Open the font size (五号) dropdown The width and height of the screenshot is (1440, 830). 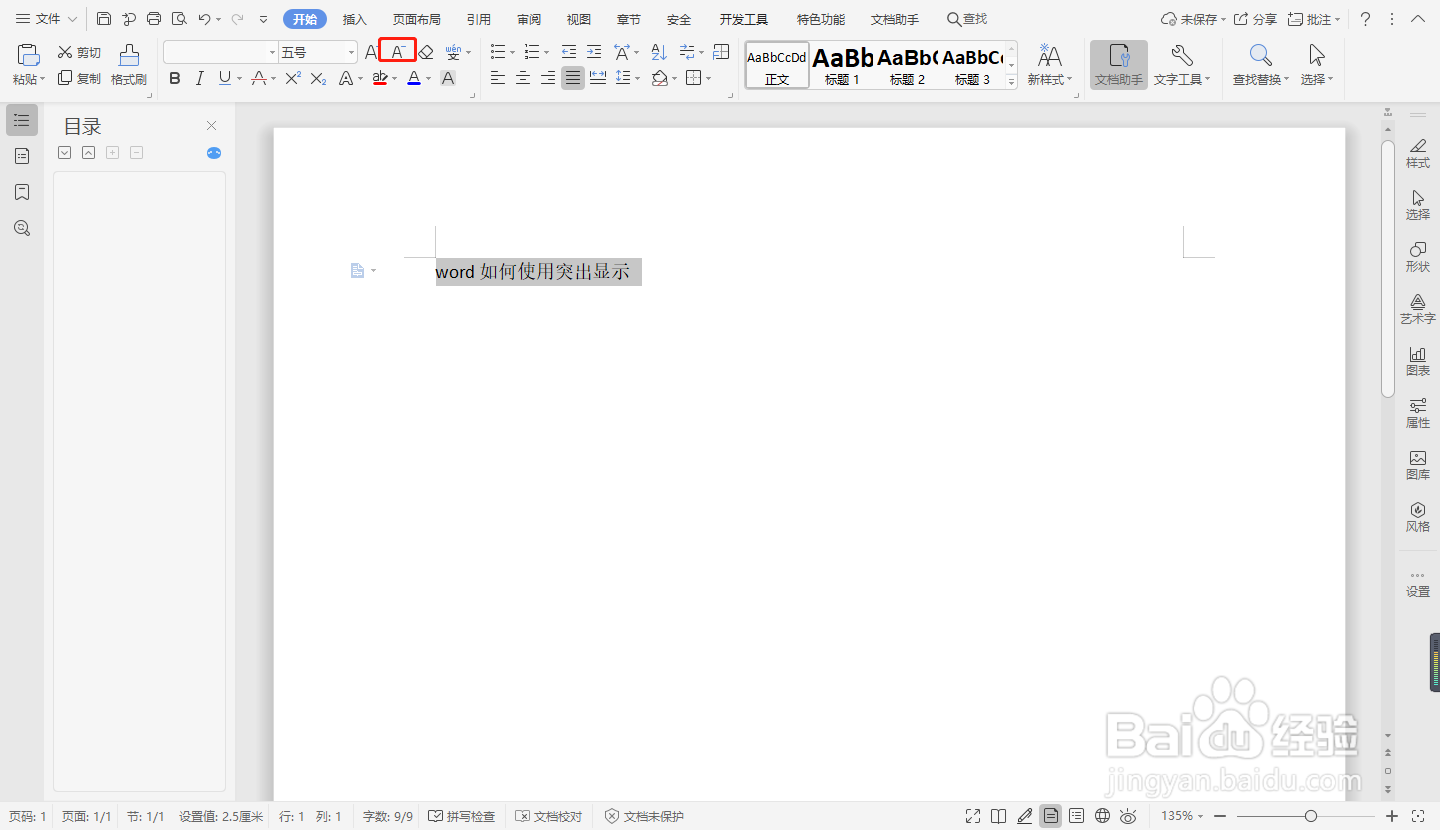pyautogui.click(x=350, y=52)
